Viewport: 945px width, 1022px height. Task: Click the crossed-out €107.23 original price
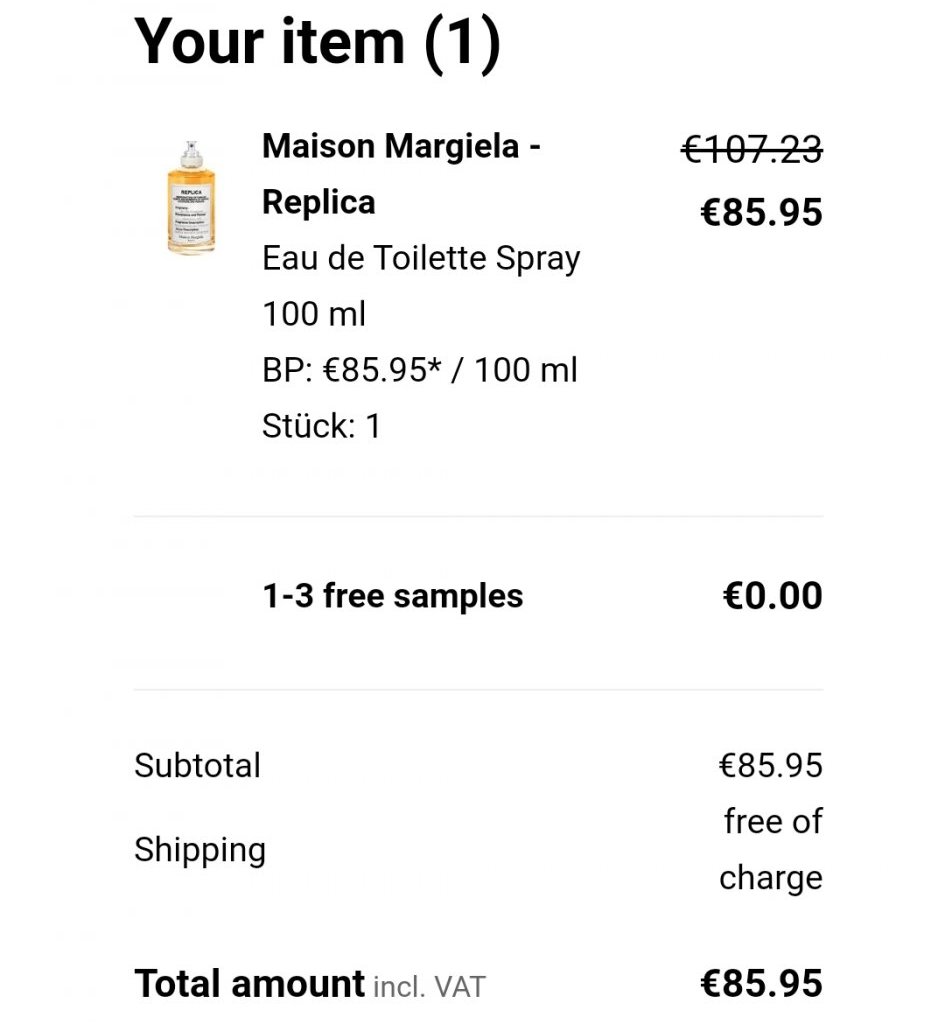click(752, 150)
